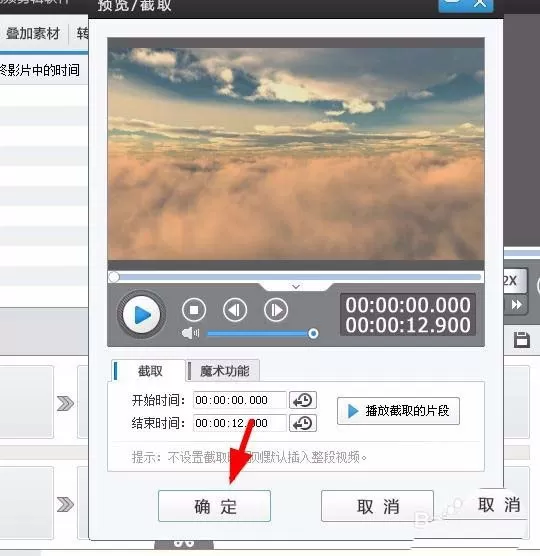The height and width of the screenshot is (556, 540).
Task: Mute the preview speaker icon
Action: (190, 333)
